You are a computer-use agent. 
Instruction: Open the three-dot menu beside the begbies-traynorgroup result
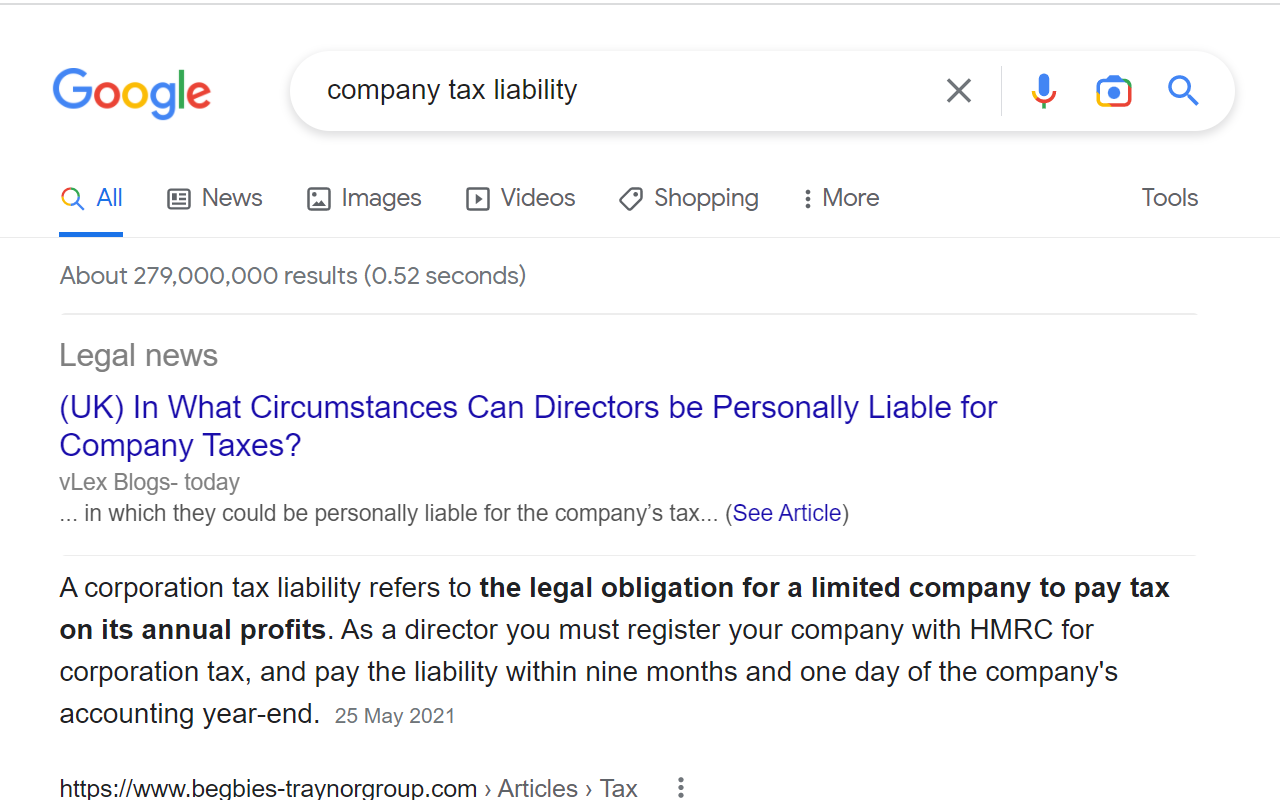click(681, 788)
